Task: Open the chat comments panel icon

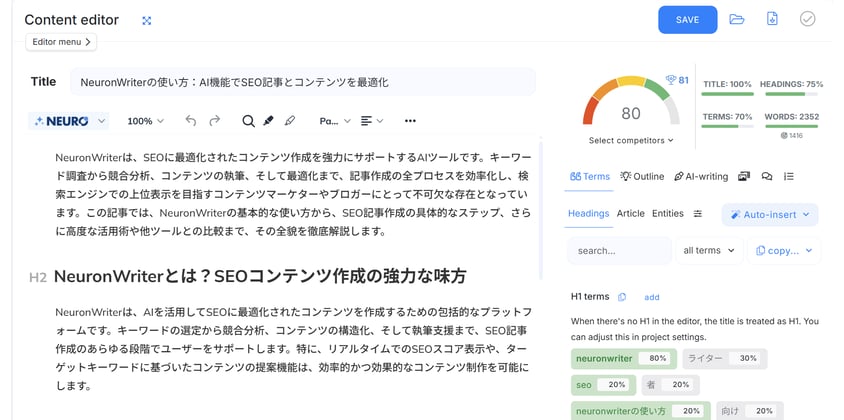Action: (x=767, y=176)
